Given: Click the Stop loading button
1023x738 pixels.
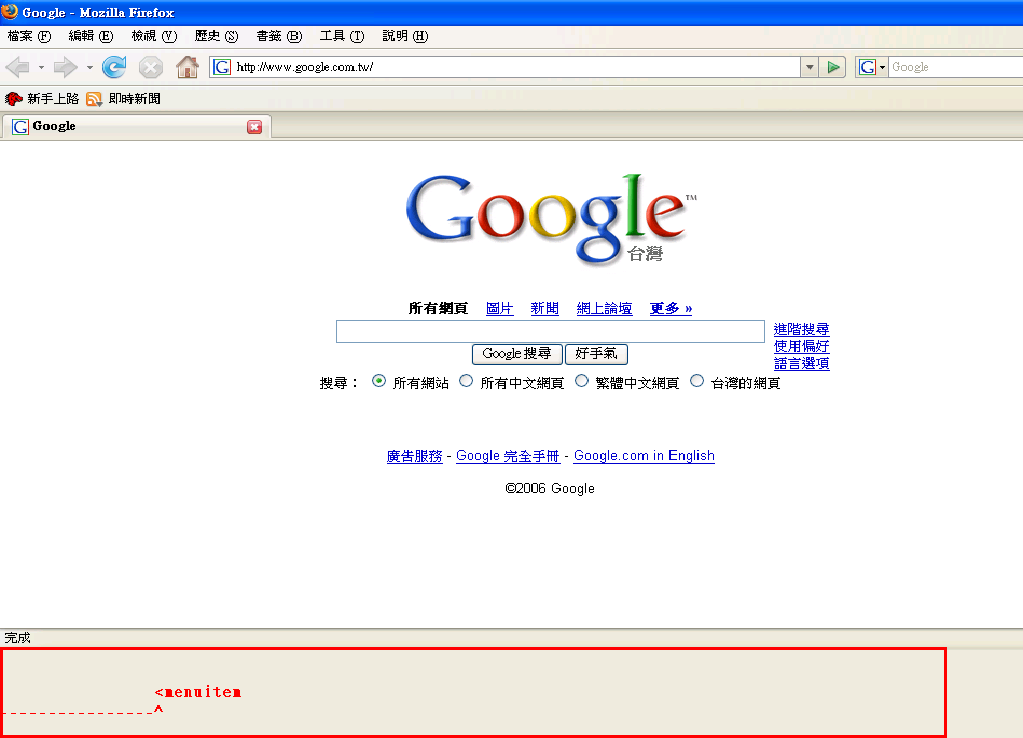Looking at the screenshot, I should (151, 67).
